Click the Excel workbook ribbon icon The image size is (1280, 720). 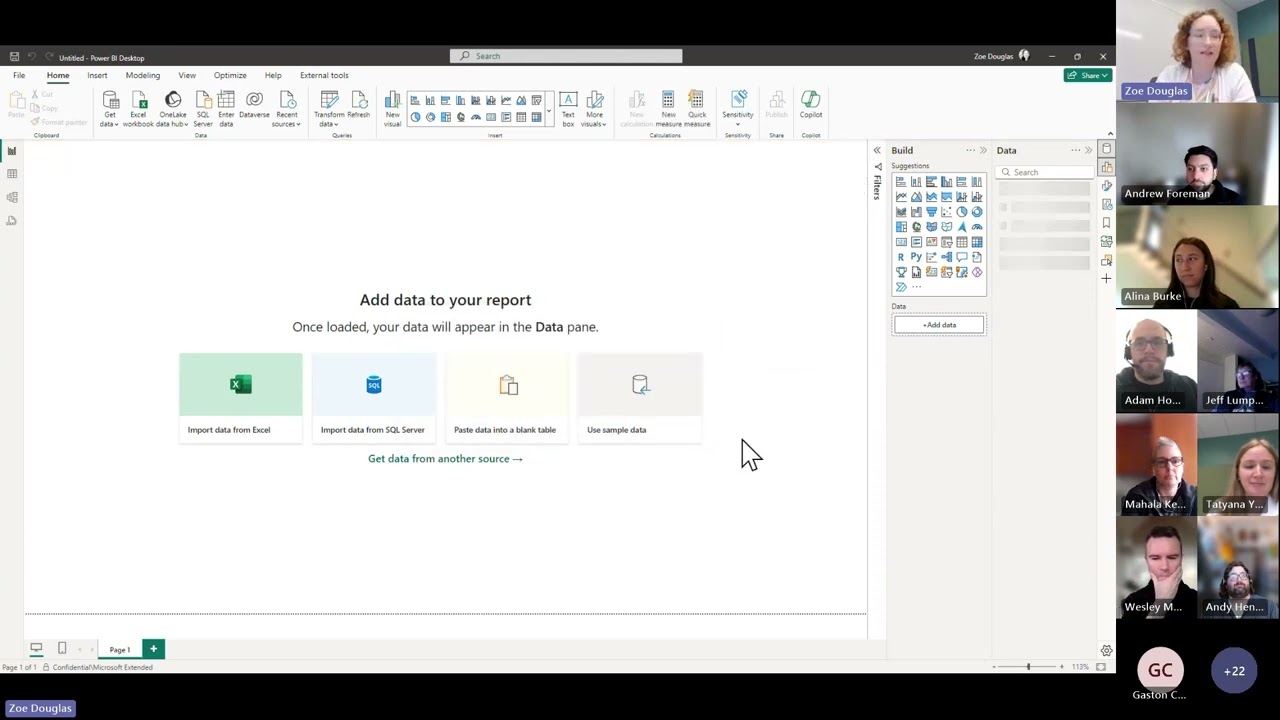click(138, 108)
